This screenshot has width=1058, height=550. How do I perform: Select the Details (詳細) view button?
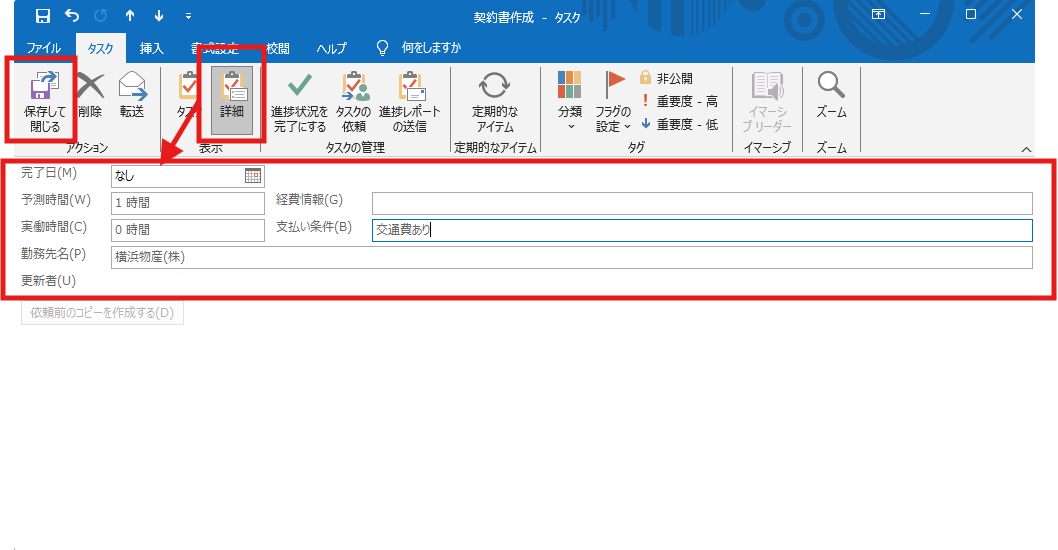pyautogui.click(x=232, y=100)
